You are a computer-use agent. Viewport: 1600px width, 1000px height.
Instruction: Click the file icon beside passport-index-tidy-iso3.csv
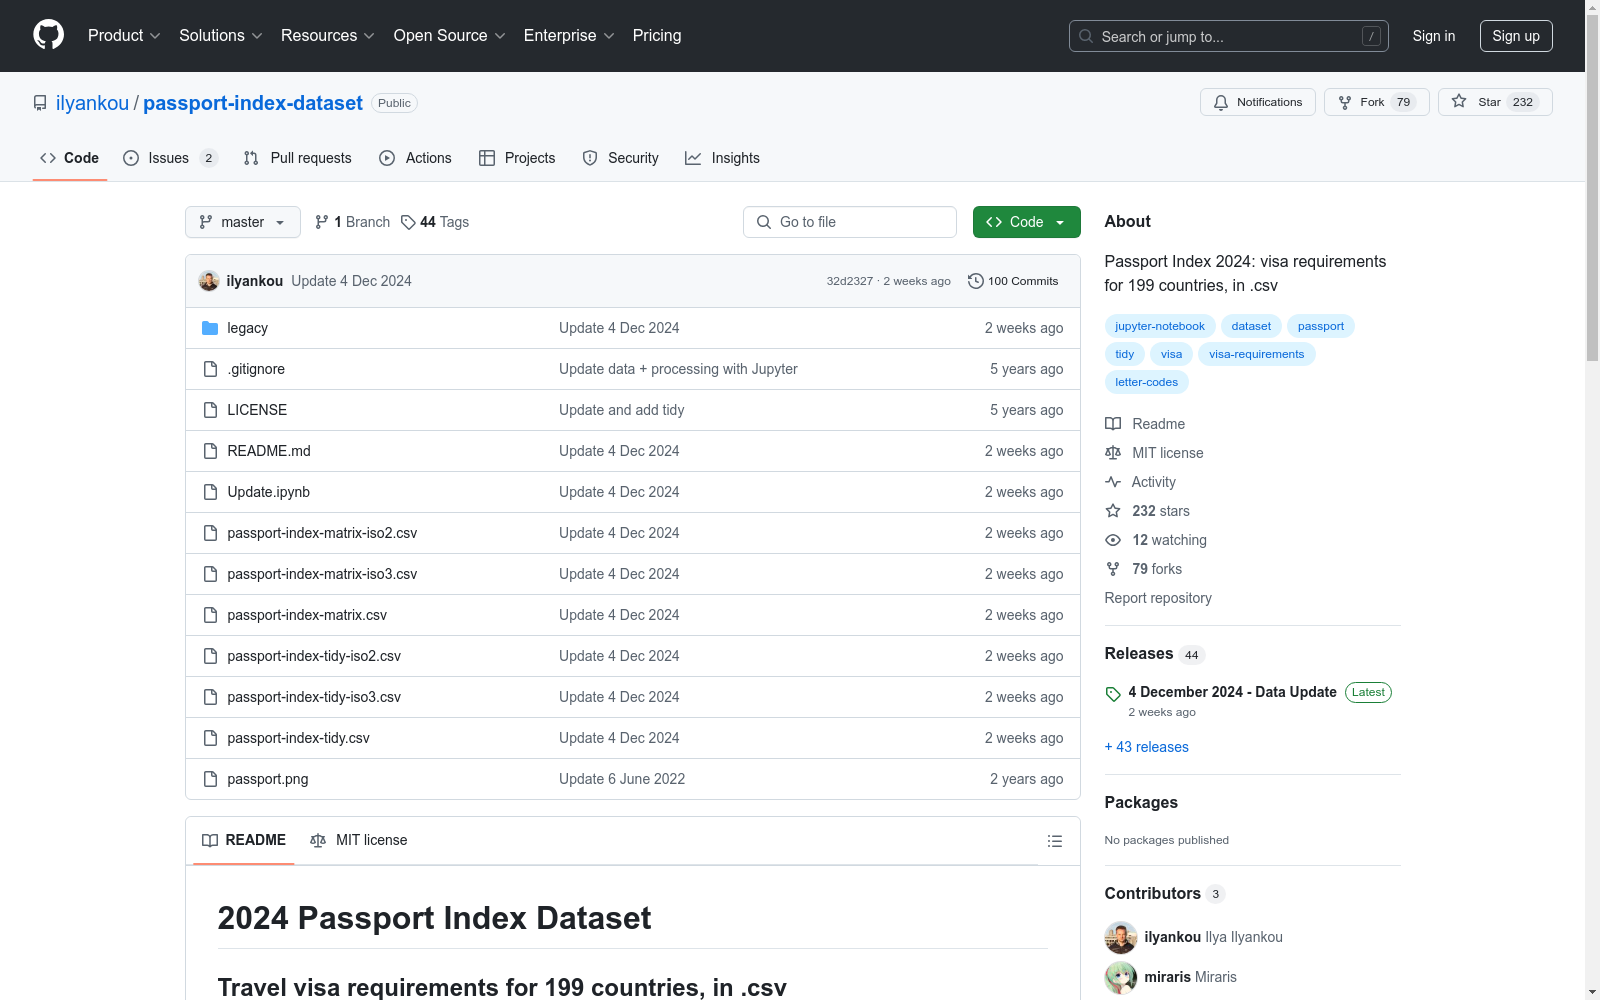210,697
